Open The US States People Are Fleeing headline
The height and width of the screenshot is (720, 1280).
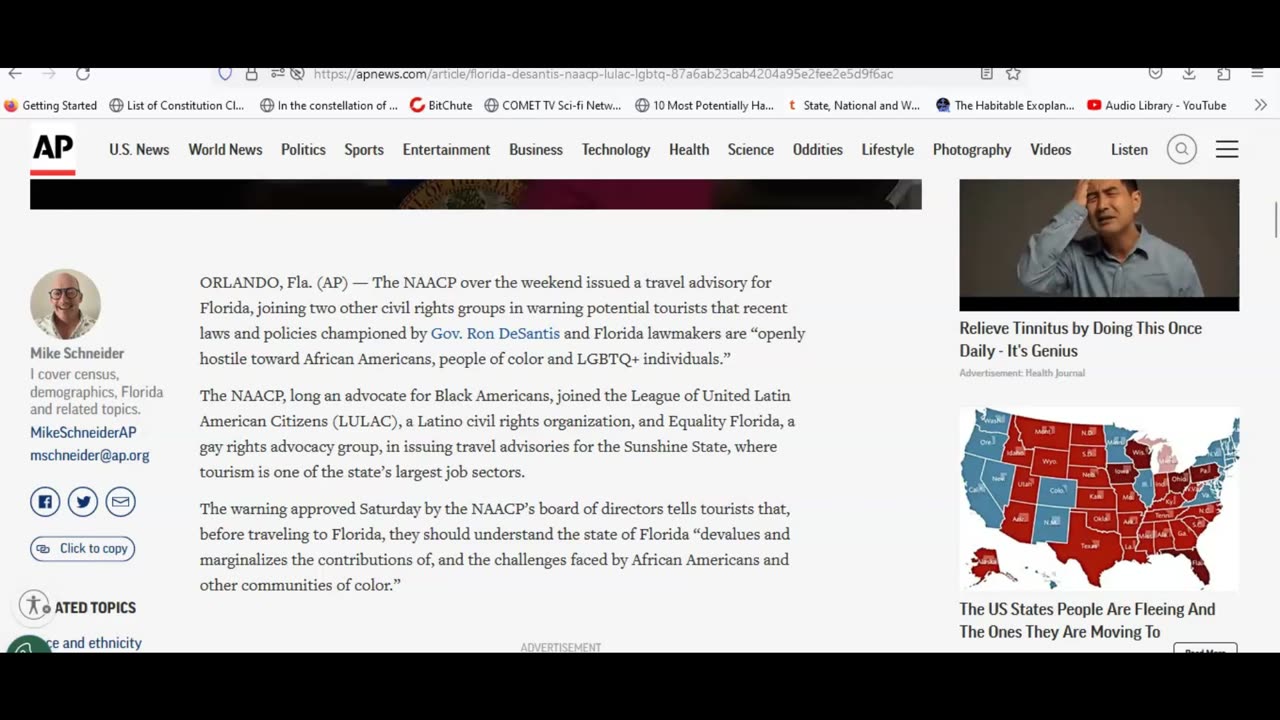(1087, 620)
